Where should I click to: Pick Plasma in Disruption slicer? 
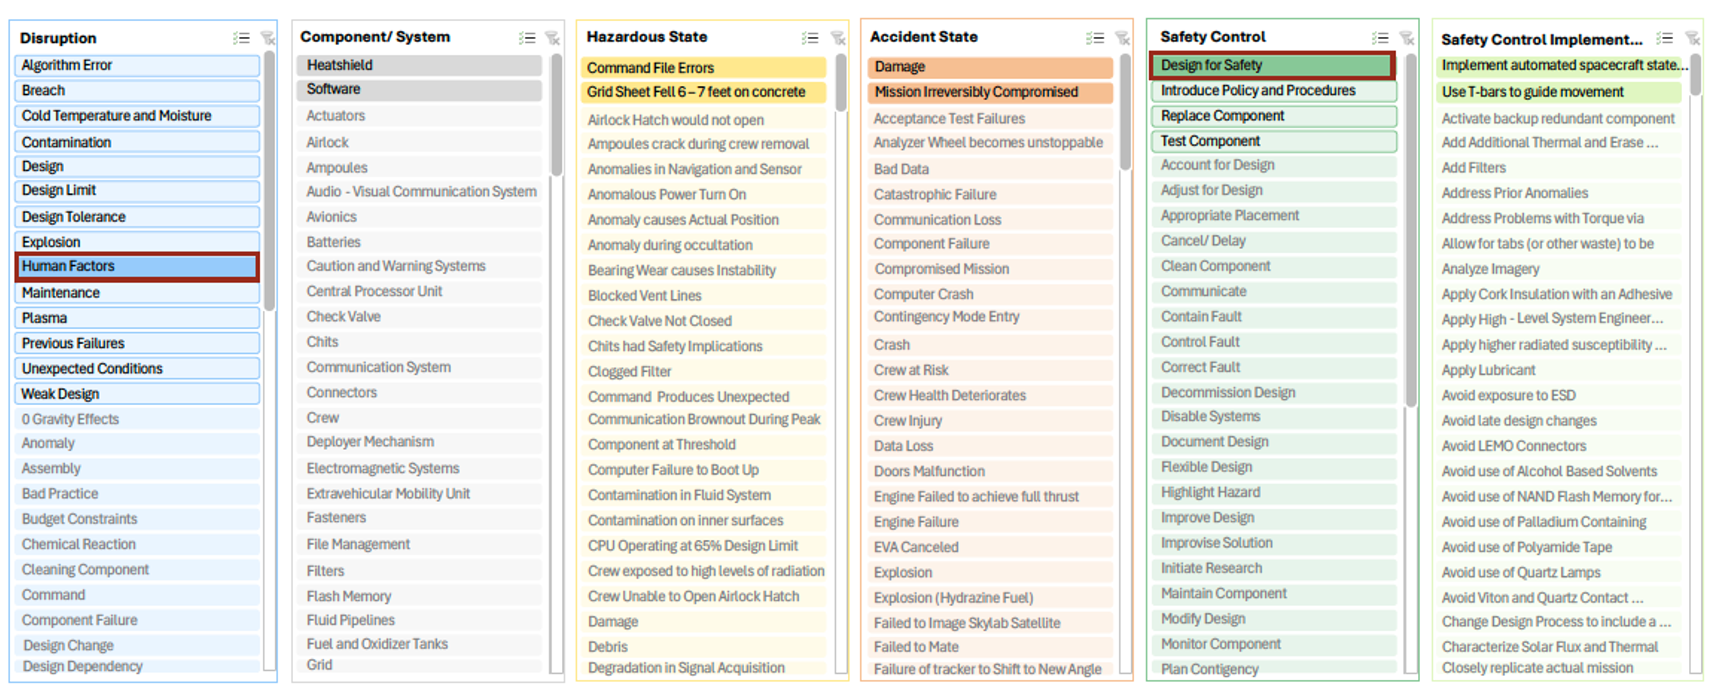(137, 318)
